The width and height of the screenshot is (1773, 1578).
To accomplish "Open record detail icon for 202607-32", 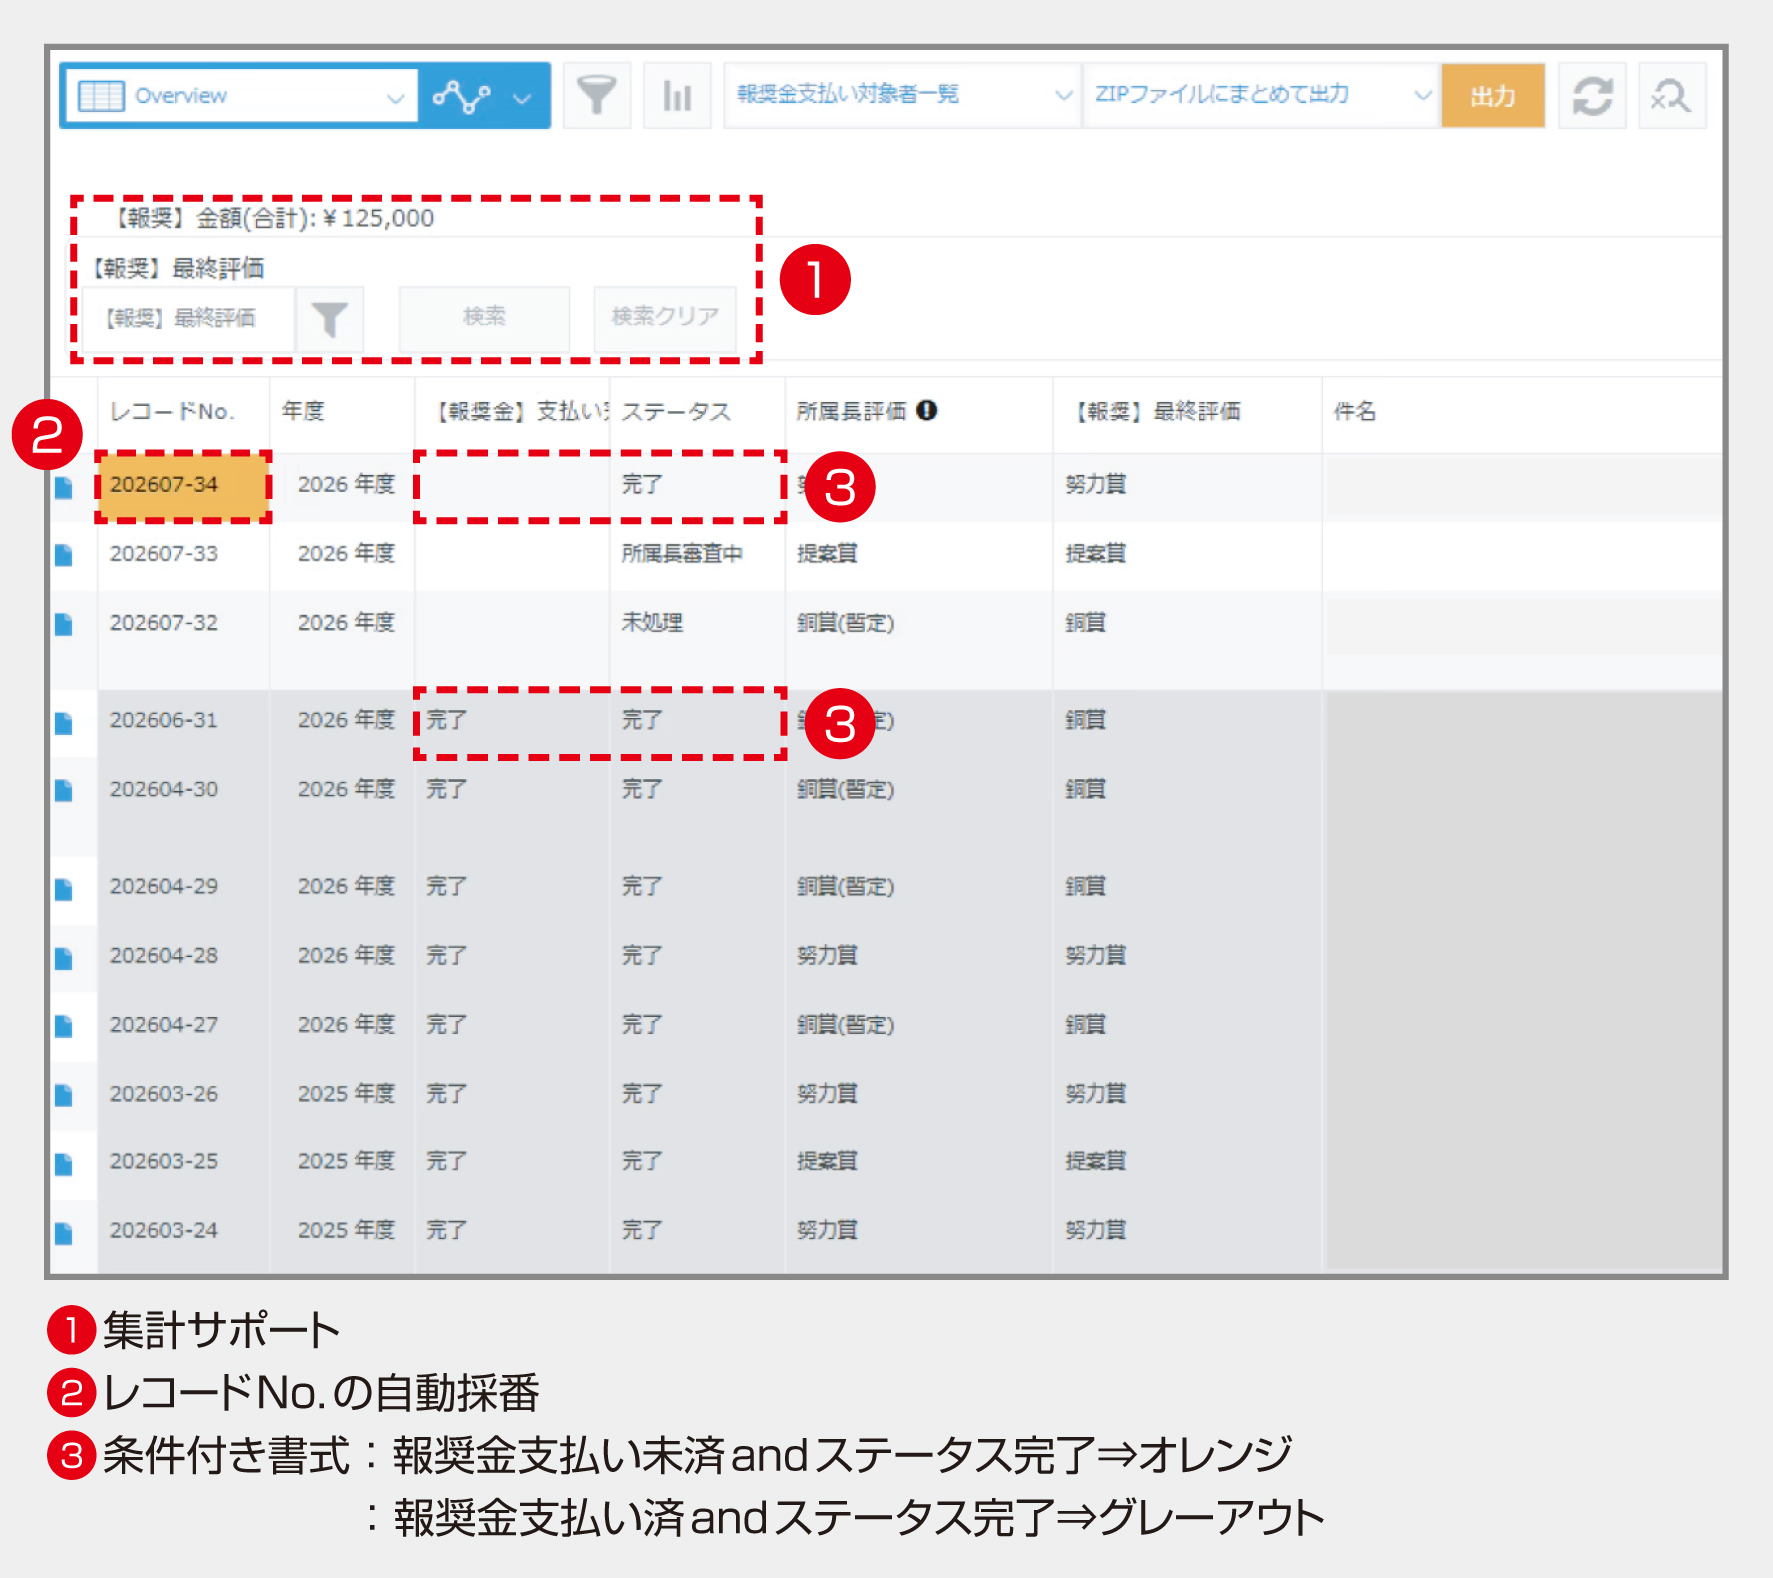I will point(64,625).
